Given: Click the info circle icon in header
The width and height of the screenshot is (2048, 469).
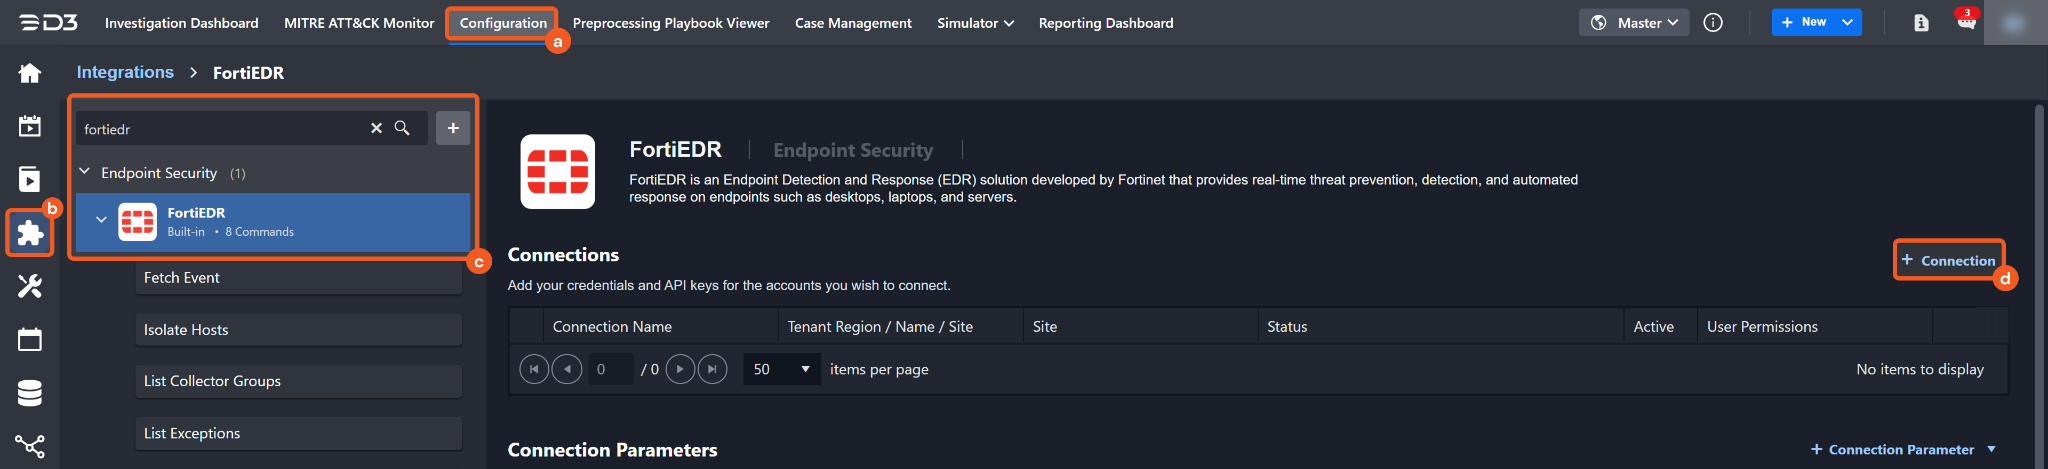Looking at the screenshot, I should (x=1713, y=23).
